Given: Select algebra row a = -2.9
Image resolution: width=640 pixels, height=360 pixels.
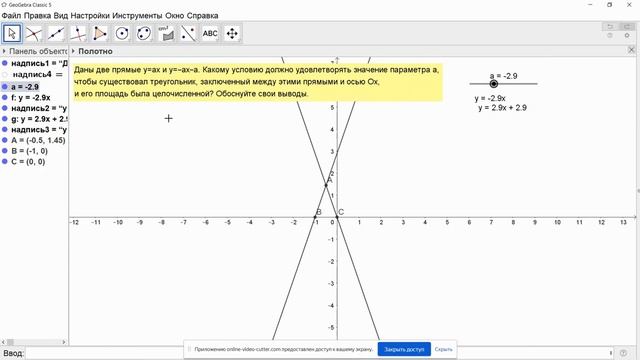Looking at the screenshot, I should (x=25, y=87).
